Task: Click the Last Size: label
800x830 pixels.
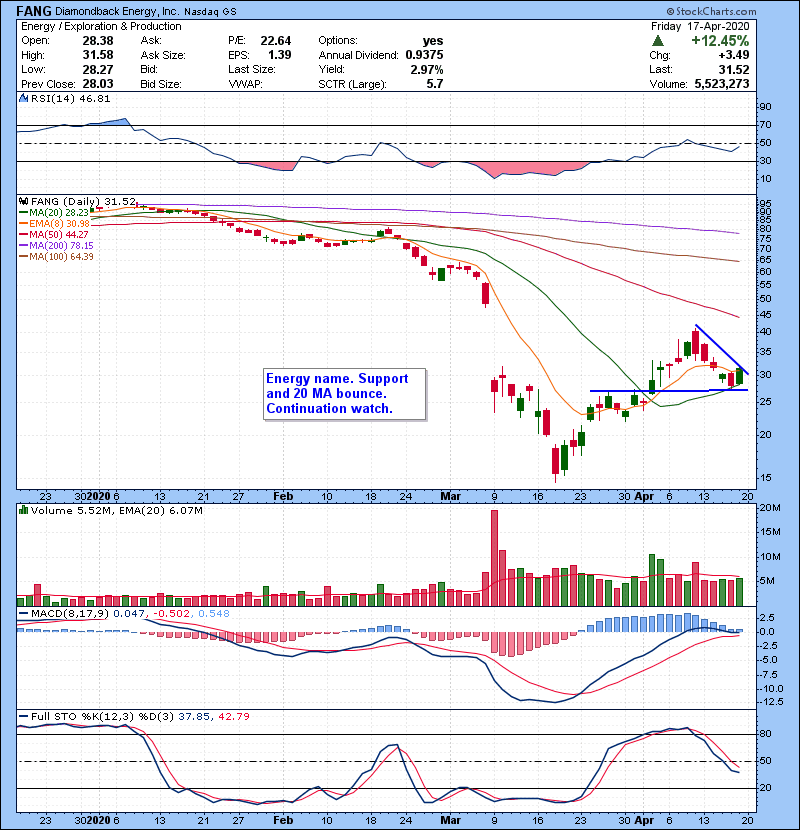Action: (x=252, y=69)
